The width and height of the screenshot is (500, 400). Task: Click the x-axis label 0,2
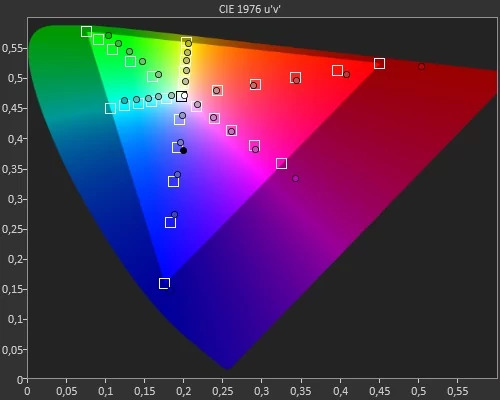tap(184, 391)
